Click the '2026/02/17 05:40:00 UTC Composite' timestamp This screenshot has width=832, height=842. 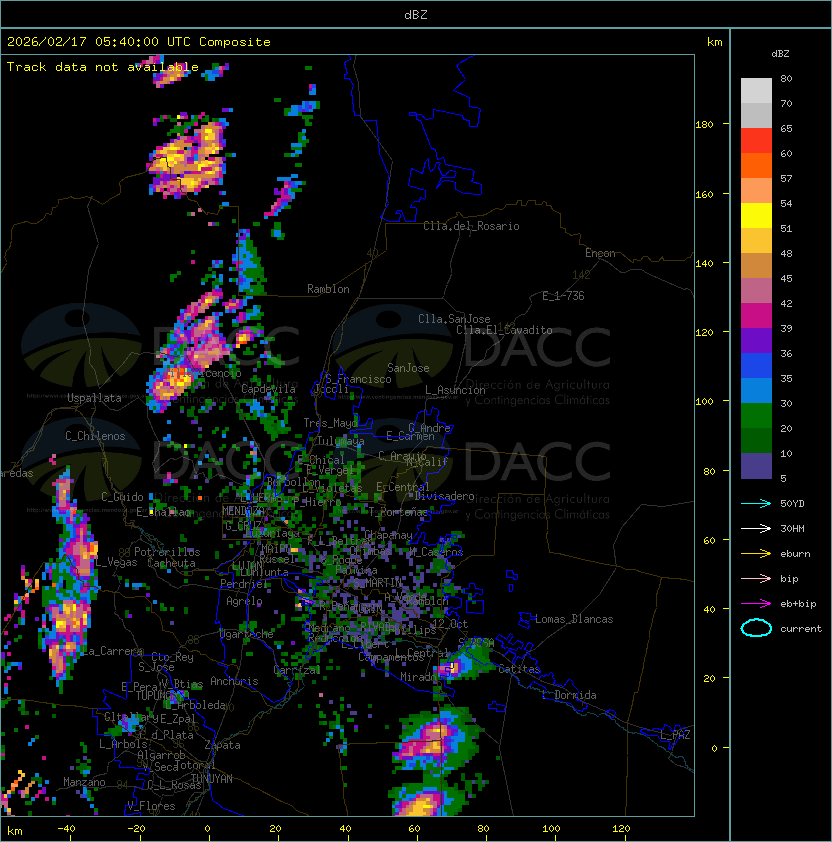(x=139, y=42)
